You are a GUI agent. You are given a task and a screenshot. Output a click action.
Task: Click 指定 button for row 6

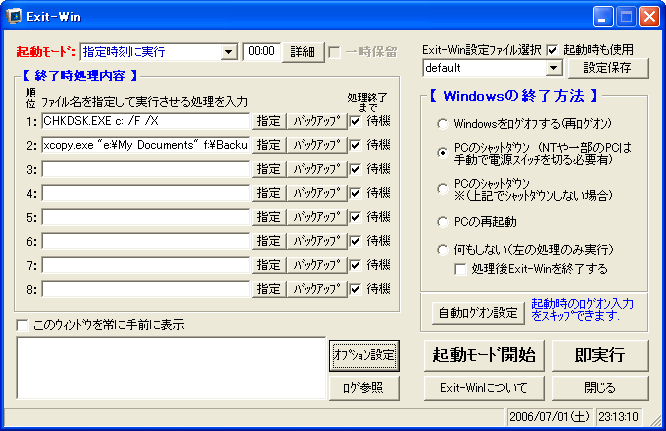tap(269, 241)
